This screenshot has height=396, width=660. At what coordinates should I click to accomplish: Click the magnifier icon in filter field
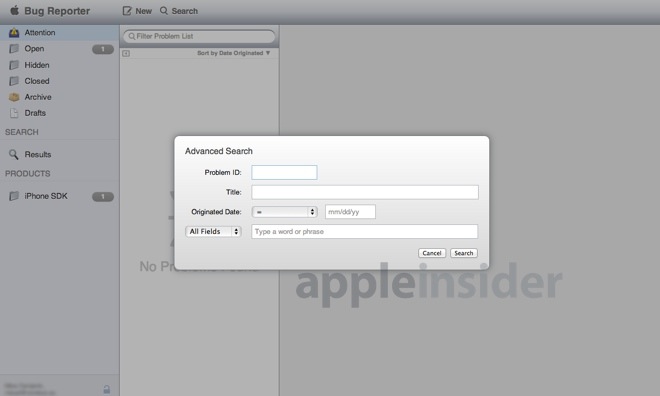pos(132,37)
